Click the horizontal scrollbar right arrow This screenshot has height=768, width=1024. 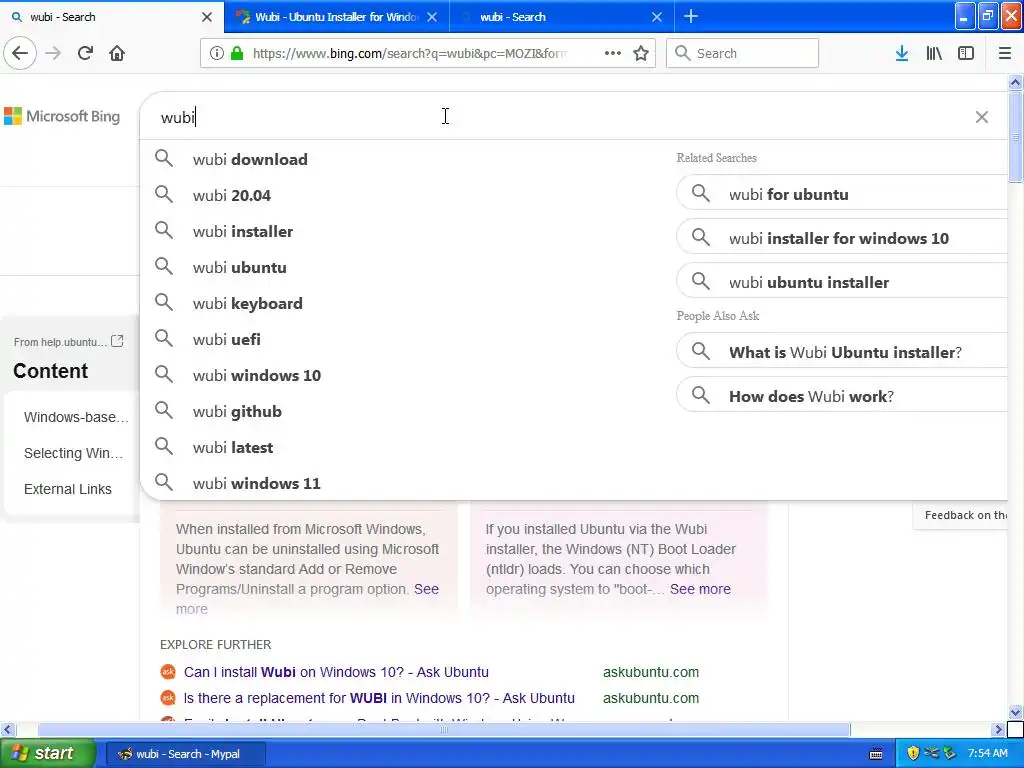[998, 729]
